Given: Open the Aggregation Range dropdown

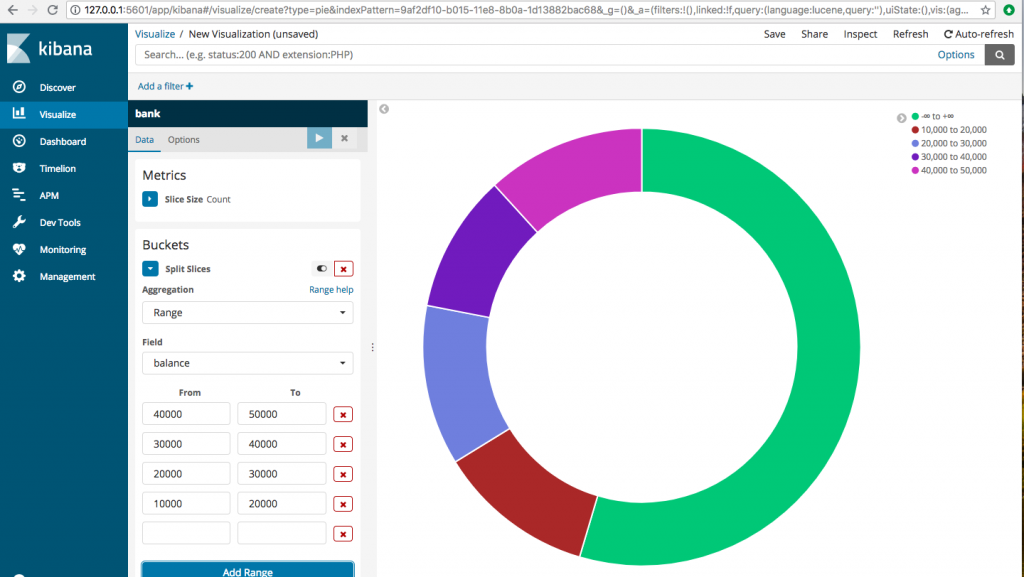Looking at the screenshot, I should (x=248, y=313).
